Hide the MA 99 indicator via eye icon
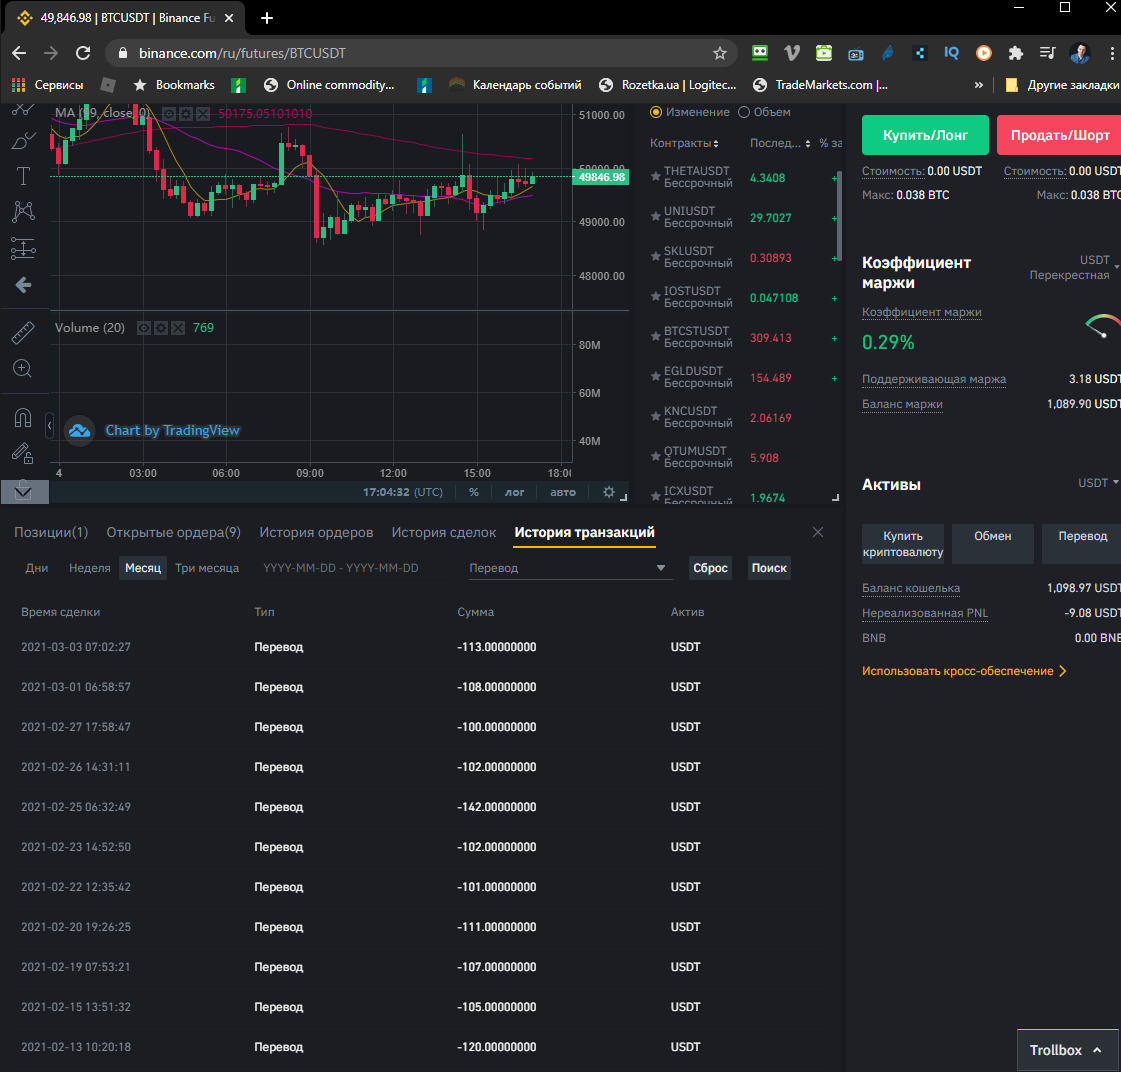This screenshot has width=1121, height=1072. coord(169,113)
